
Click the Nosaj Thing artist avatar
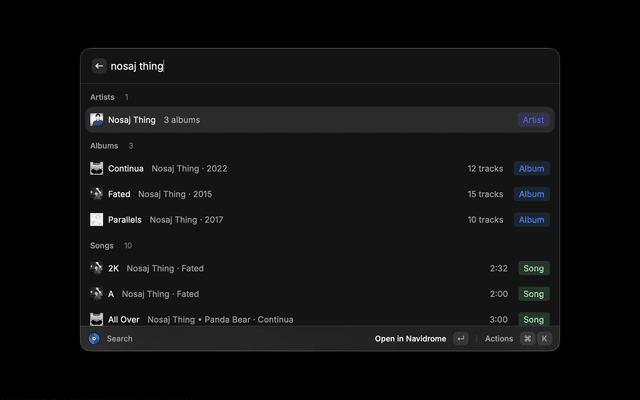(97, 120)
